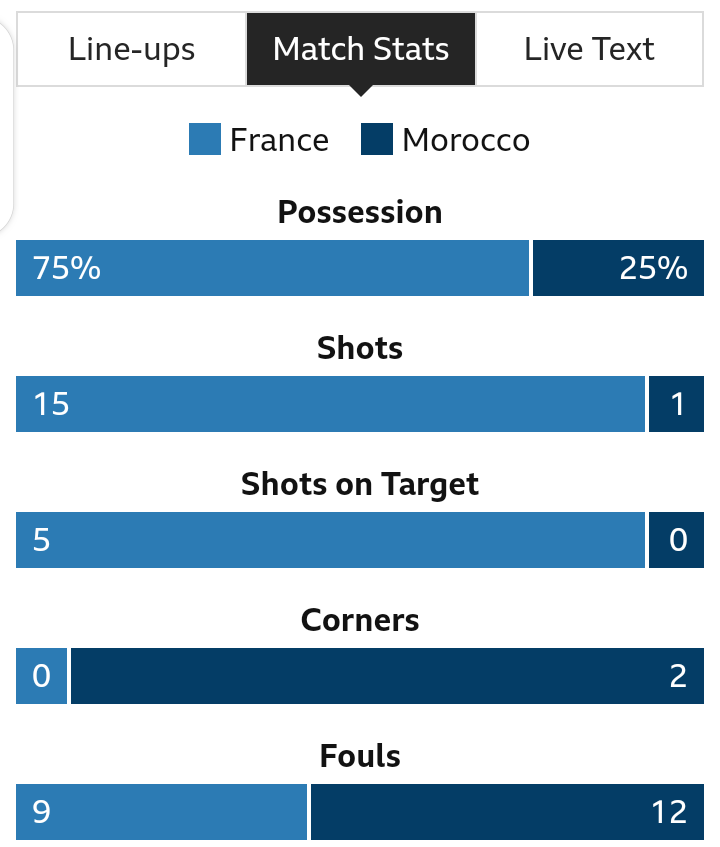Select the Match Stats tab
720x847 pixels.
[361, 49]
